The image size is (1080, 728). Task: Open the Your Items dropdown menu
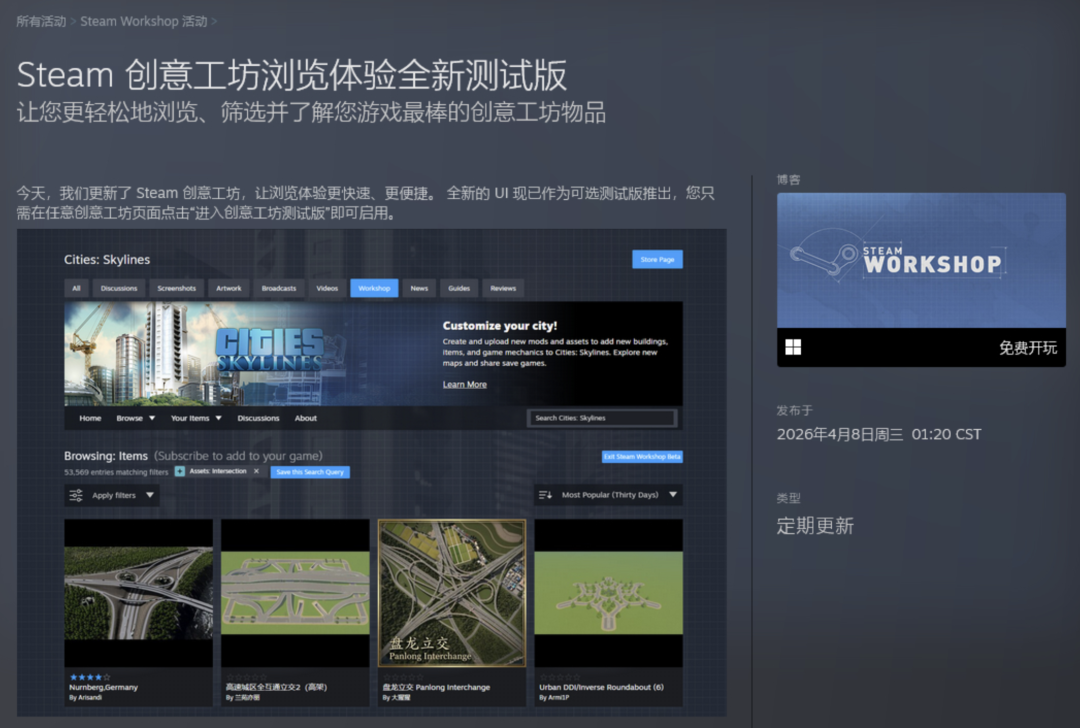point(196,418)
